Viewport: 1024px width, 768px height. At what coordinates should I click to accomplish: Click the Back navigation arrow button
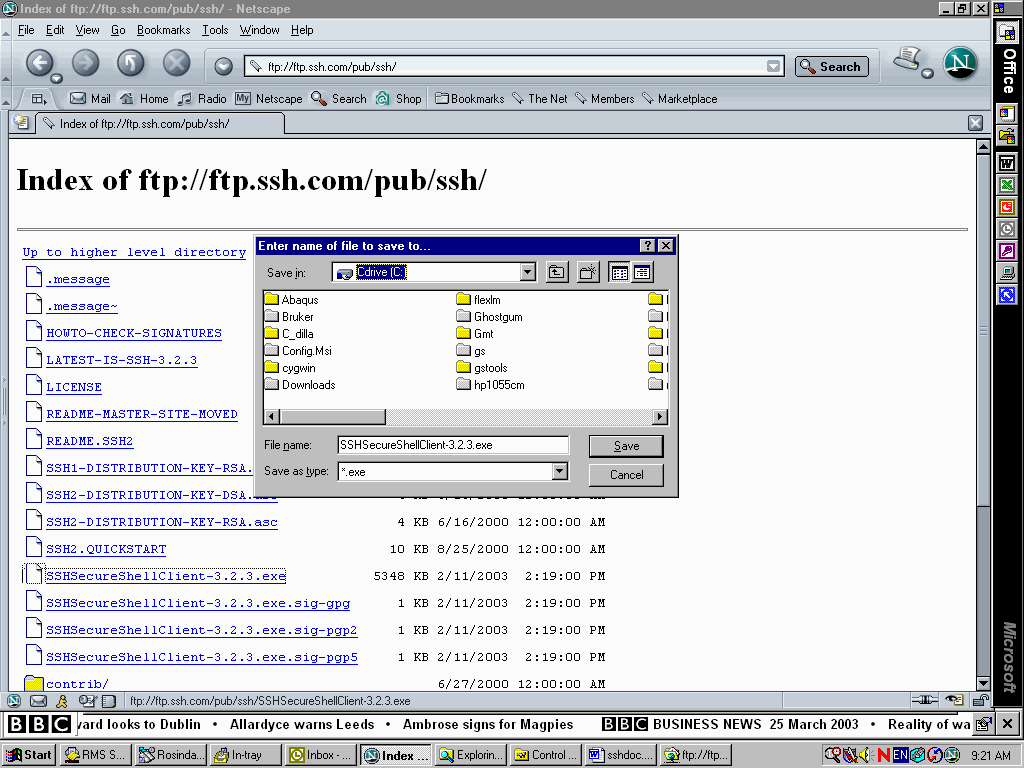pyautogui.click(x=39, y=64)
